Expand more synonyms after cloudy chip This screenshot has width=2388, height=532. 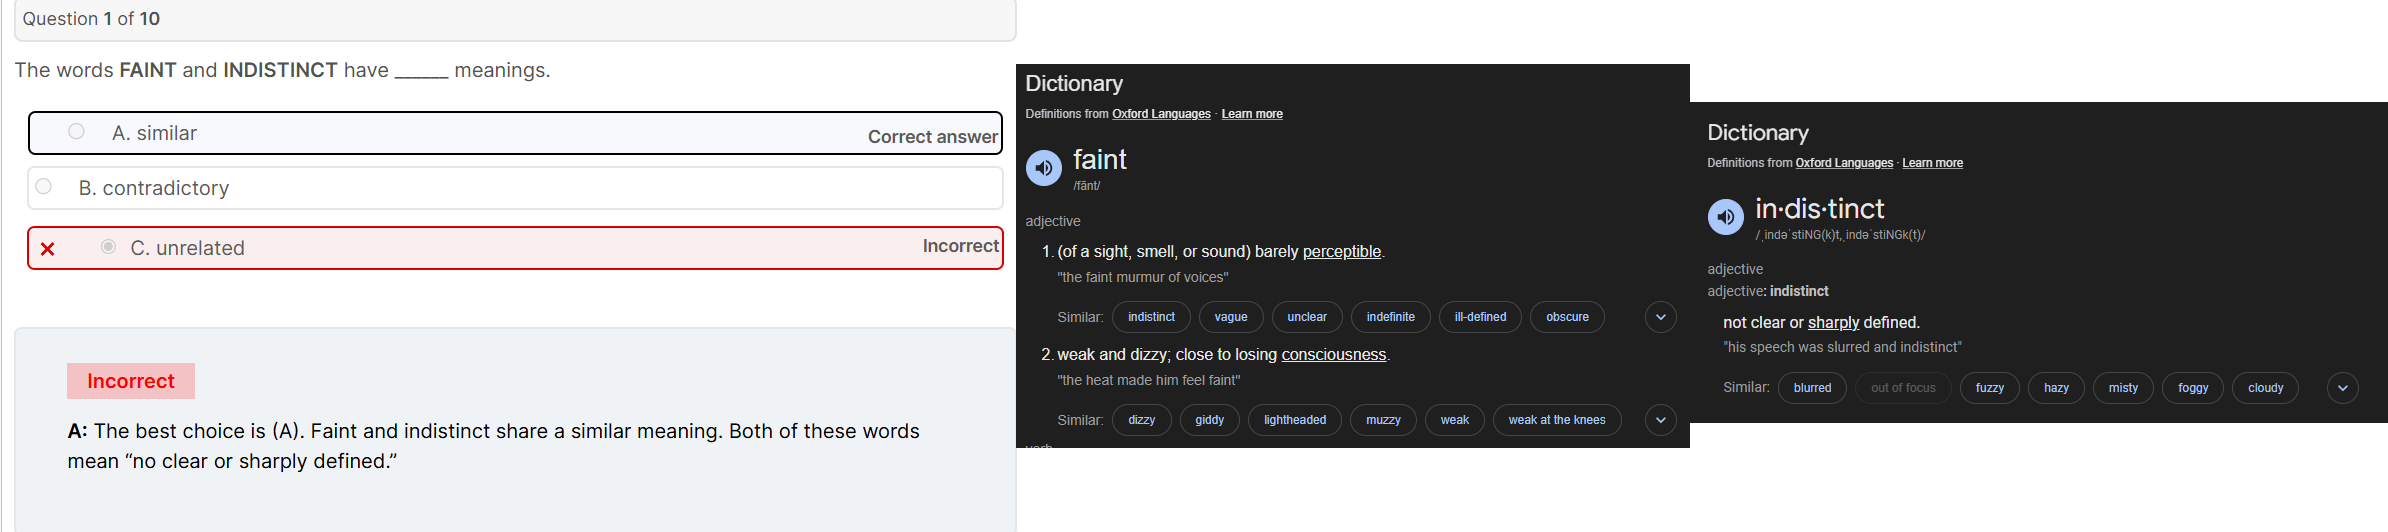click(x=2343, y=388)
